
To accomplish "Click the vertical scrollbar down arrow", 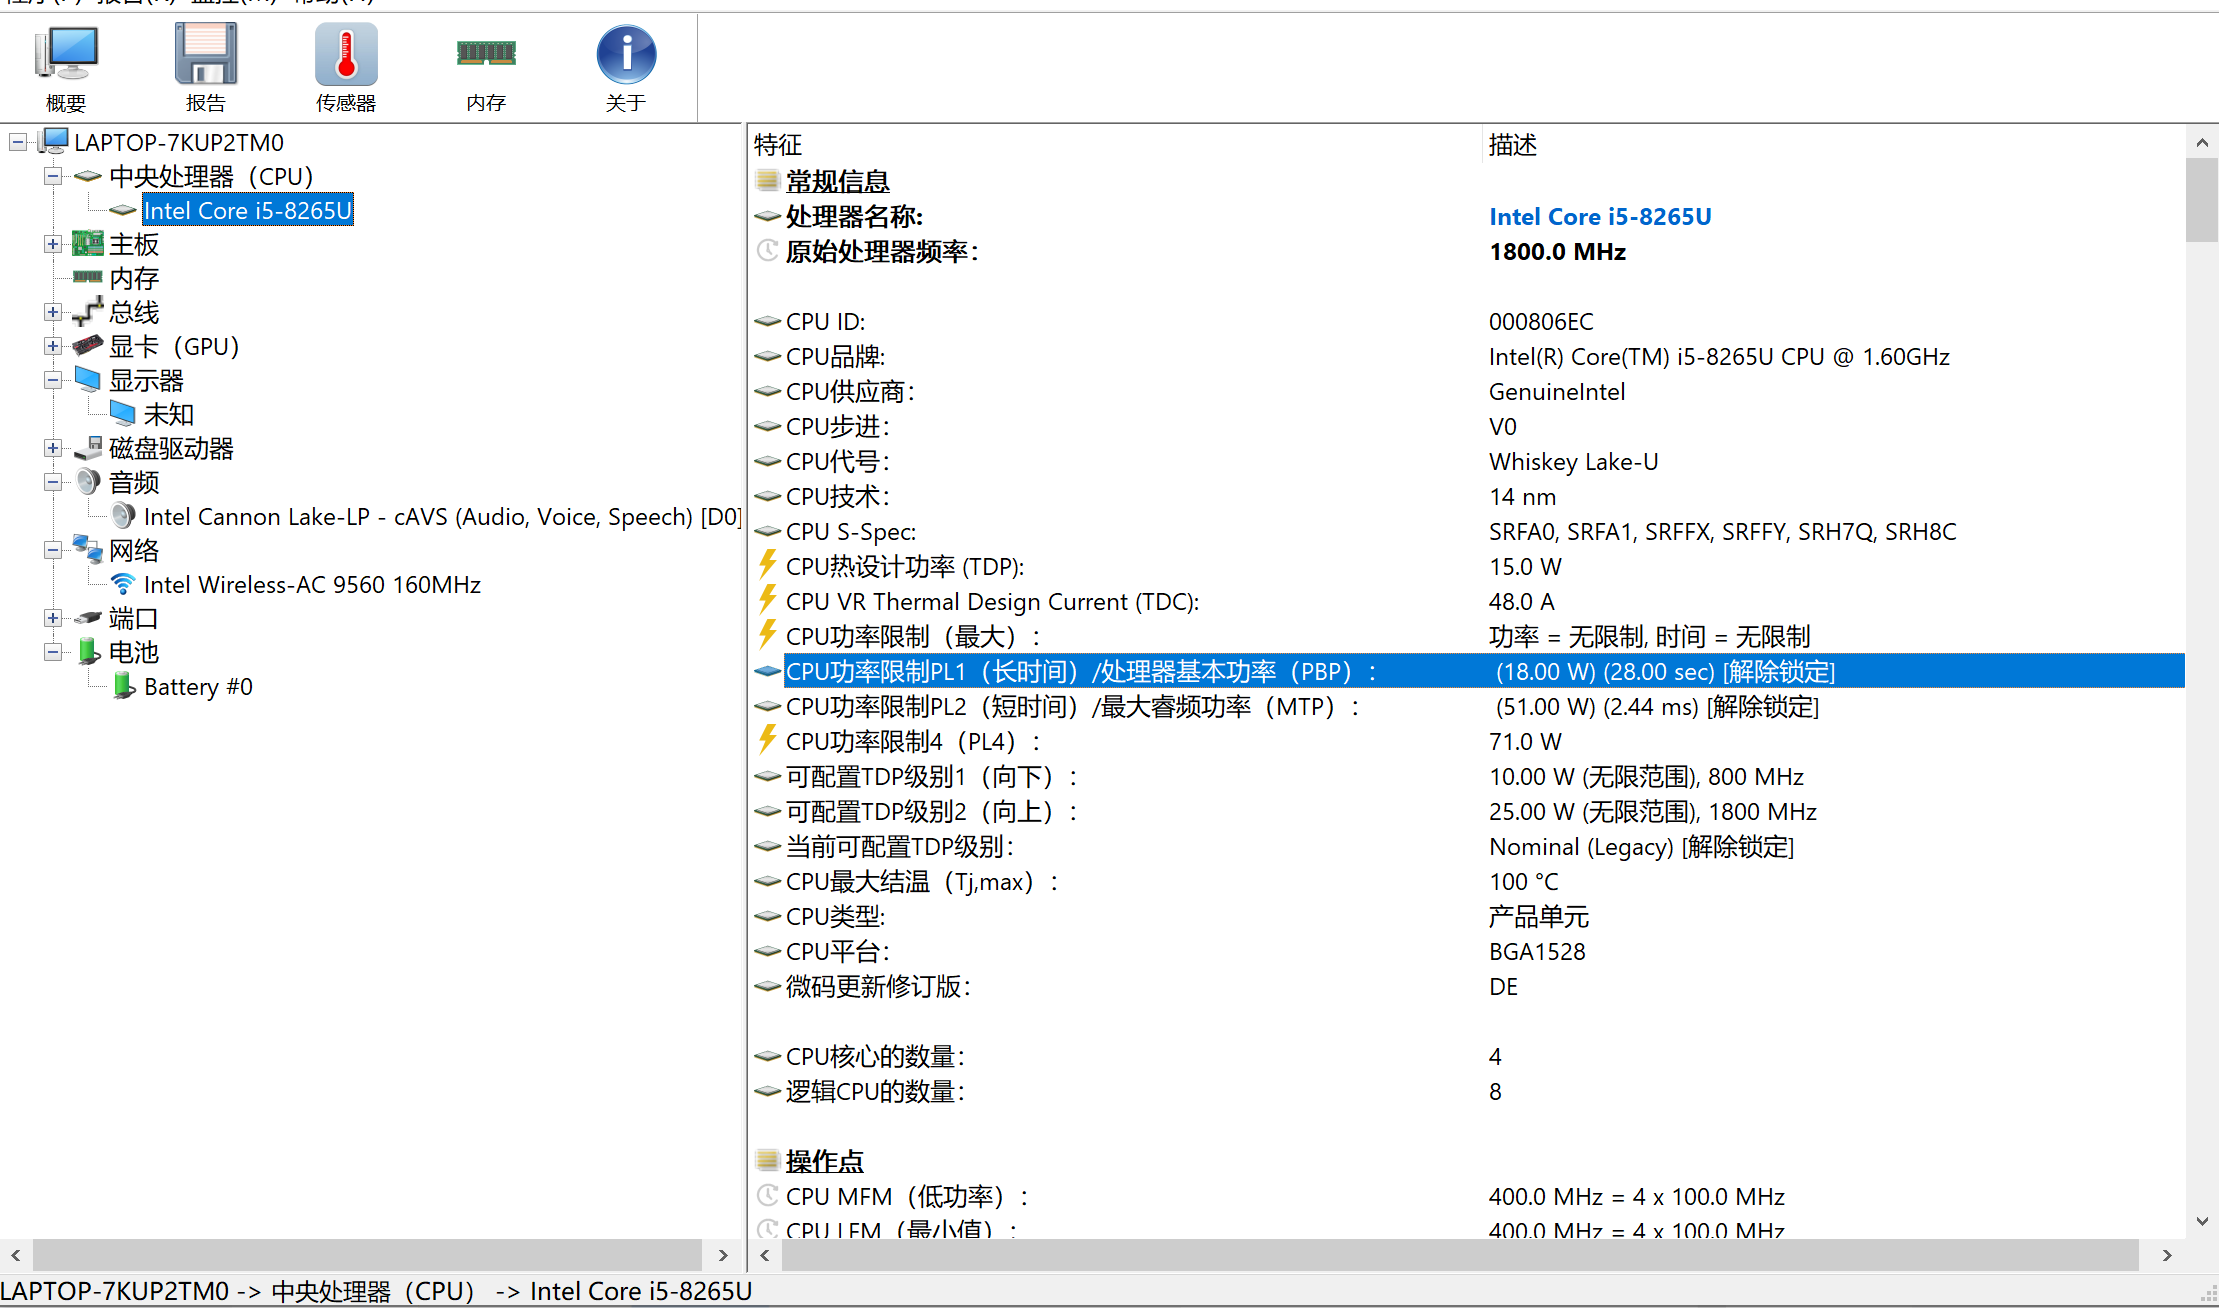I will pyautogui.click(x=2201, y=1221).
